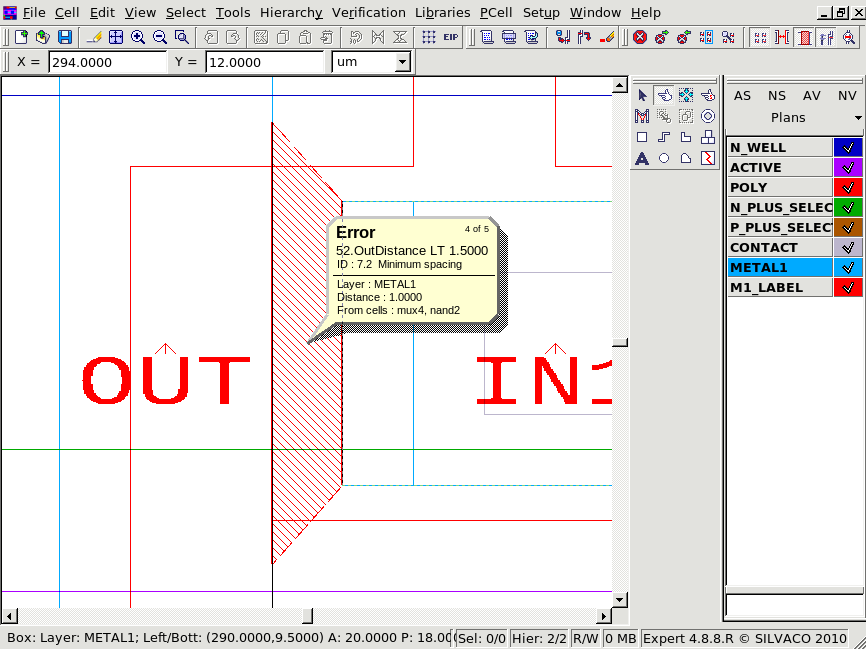
Task: Click the X coordinate input field
Action: click(x=106, y=62)
